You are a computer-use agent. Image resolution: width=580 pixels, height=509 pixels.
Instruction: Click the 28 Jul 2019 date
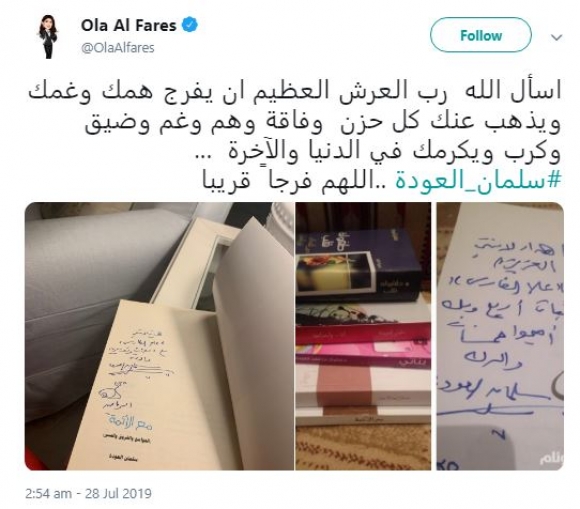(118, 493)
